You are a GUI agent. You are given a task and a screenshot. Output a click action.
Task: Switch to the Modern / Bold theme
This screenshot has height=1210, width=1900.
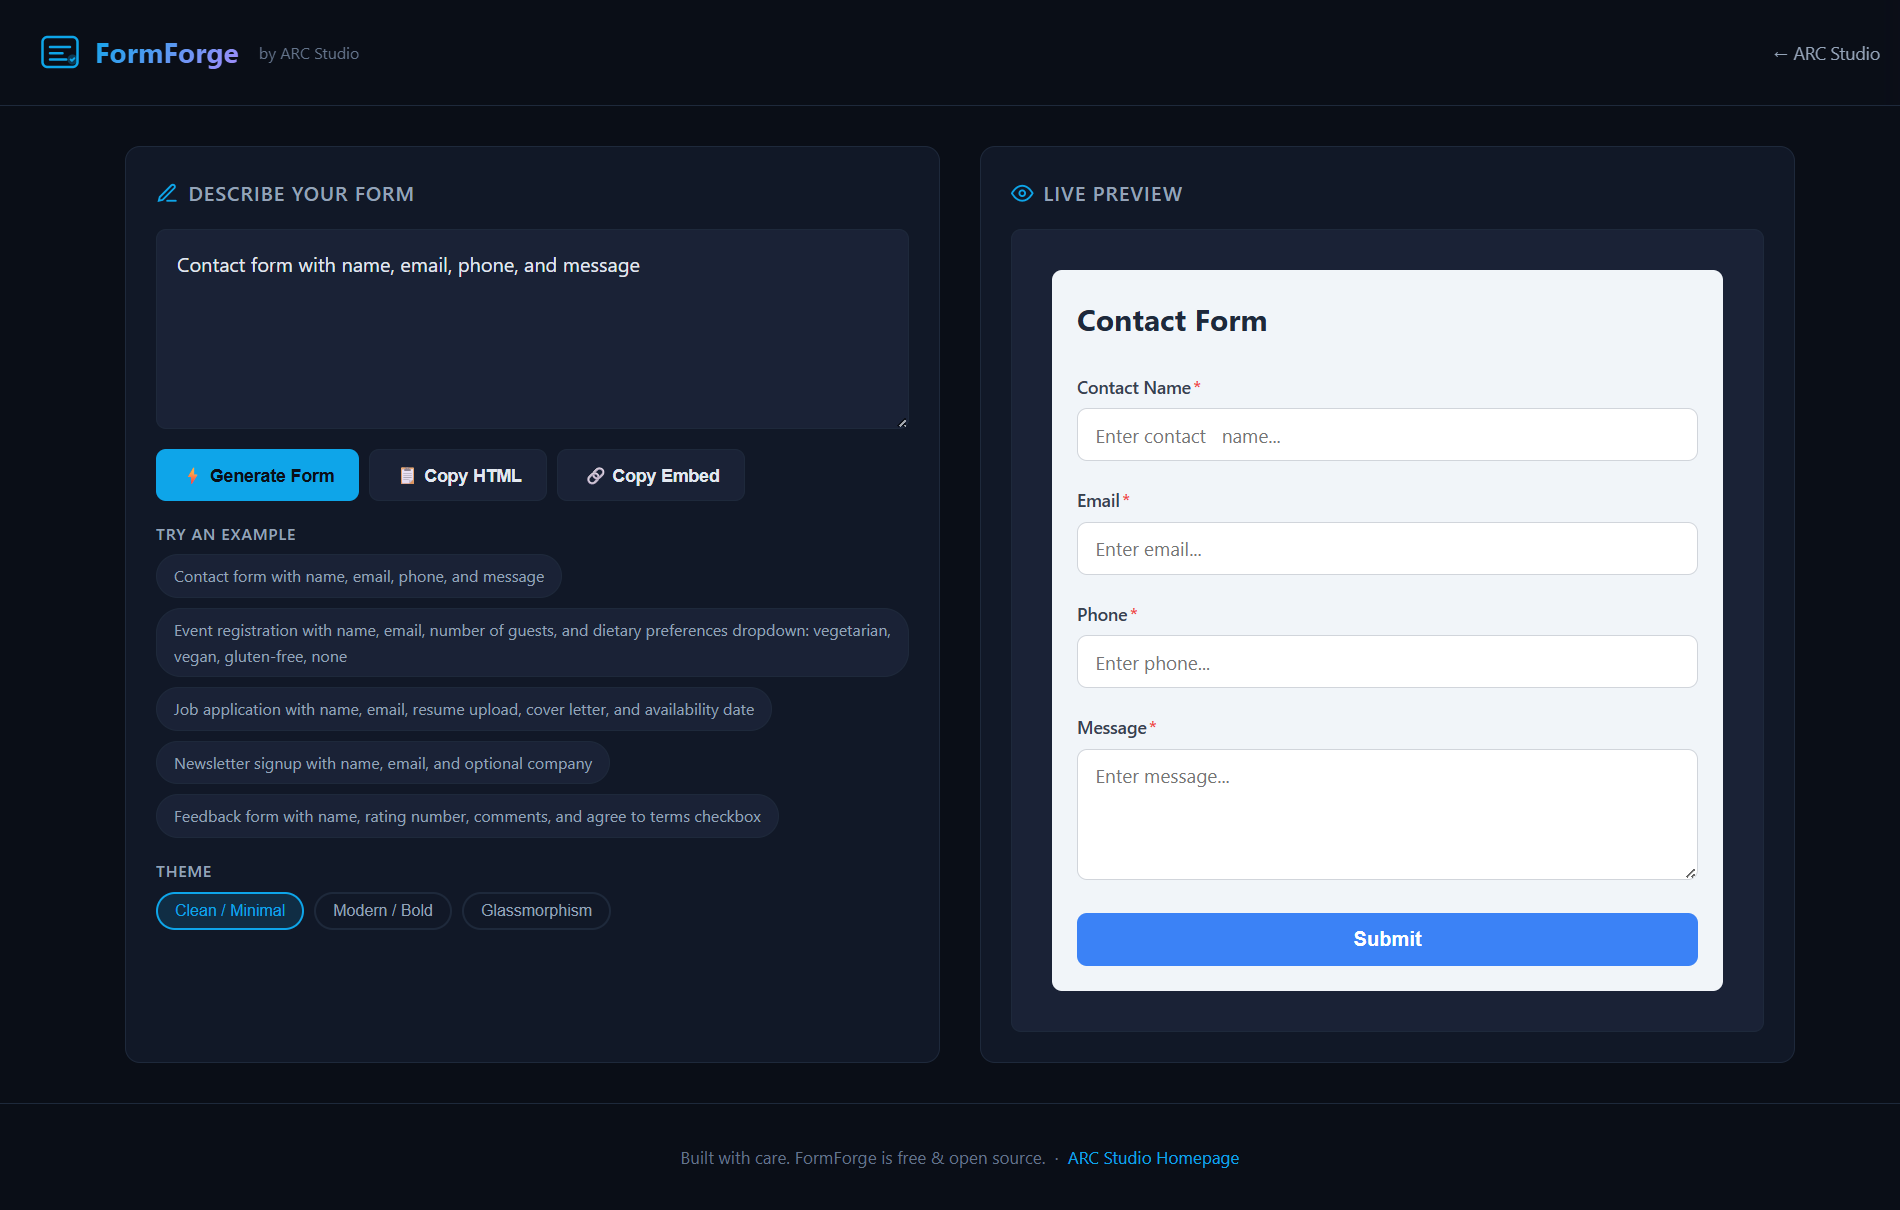382,910
